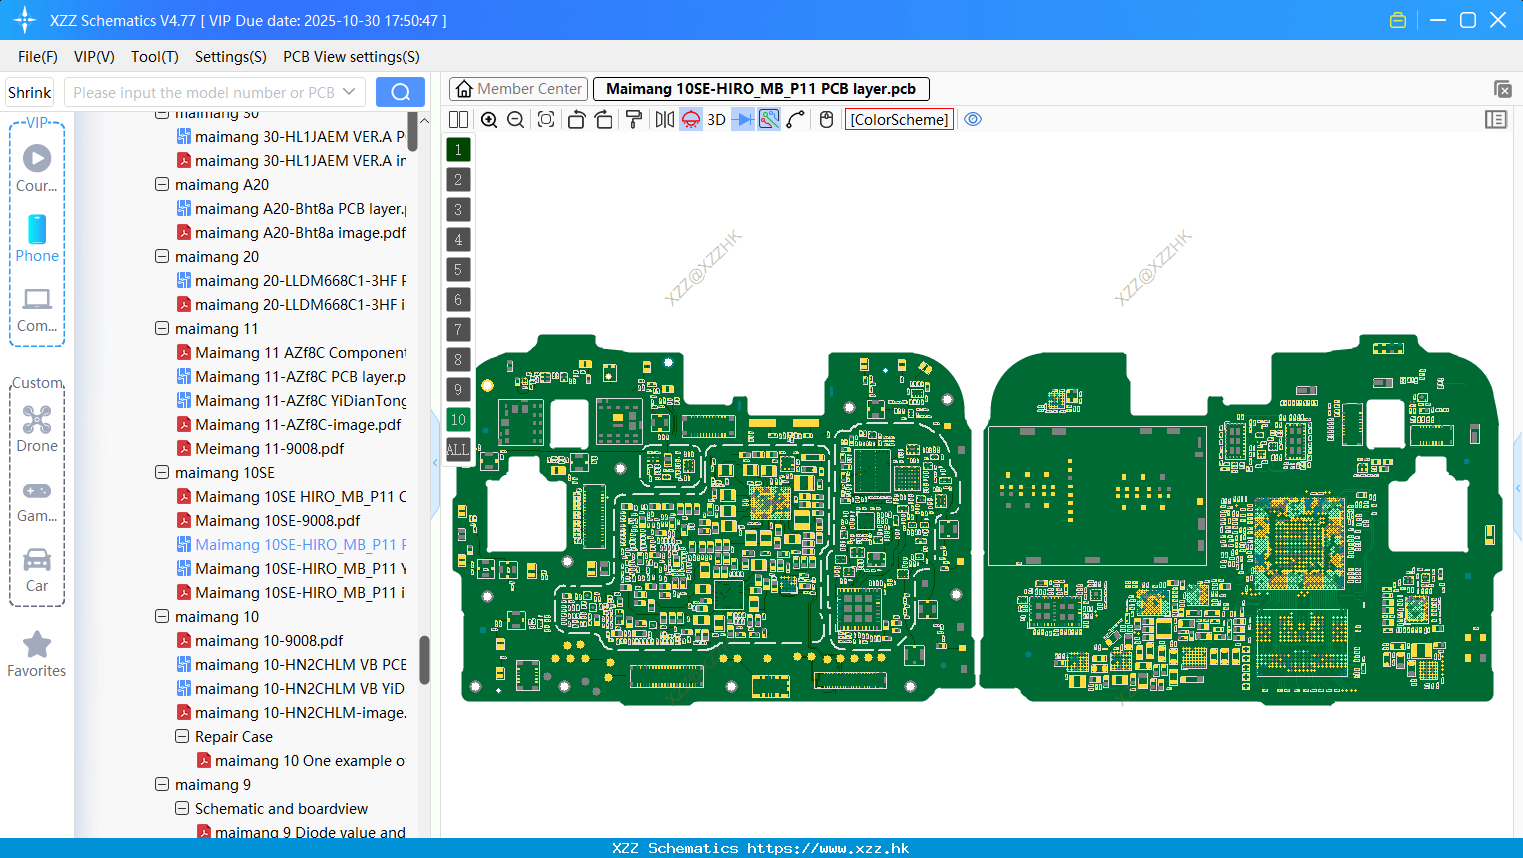This screenshot has height=858, width=1523.
Task: Toggle the trace routing display icon
Action: (769, 119)
